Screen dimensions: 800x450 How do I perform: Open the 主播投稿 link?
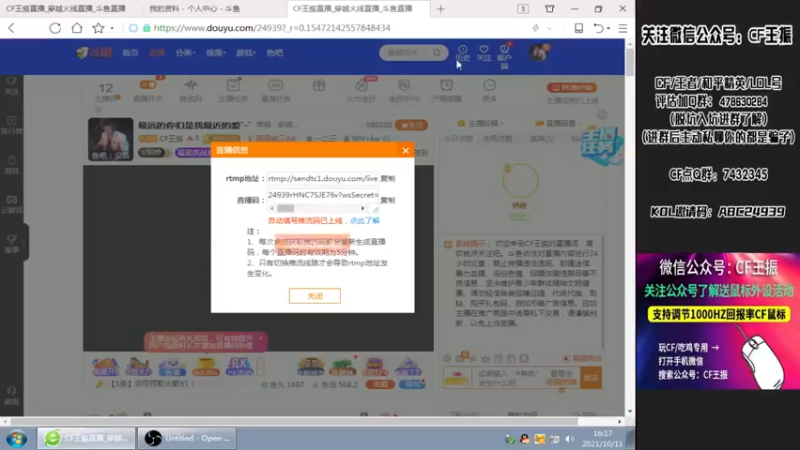tap(481, 123)
